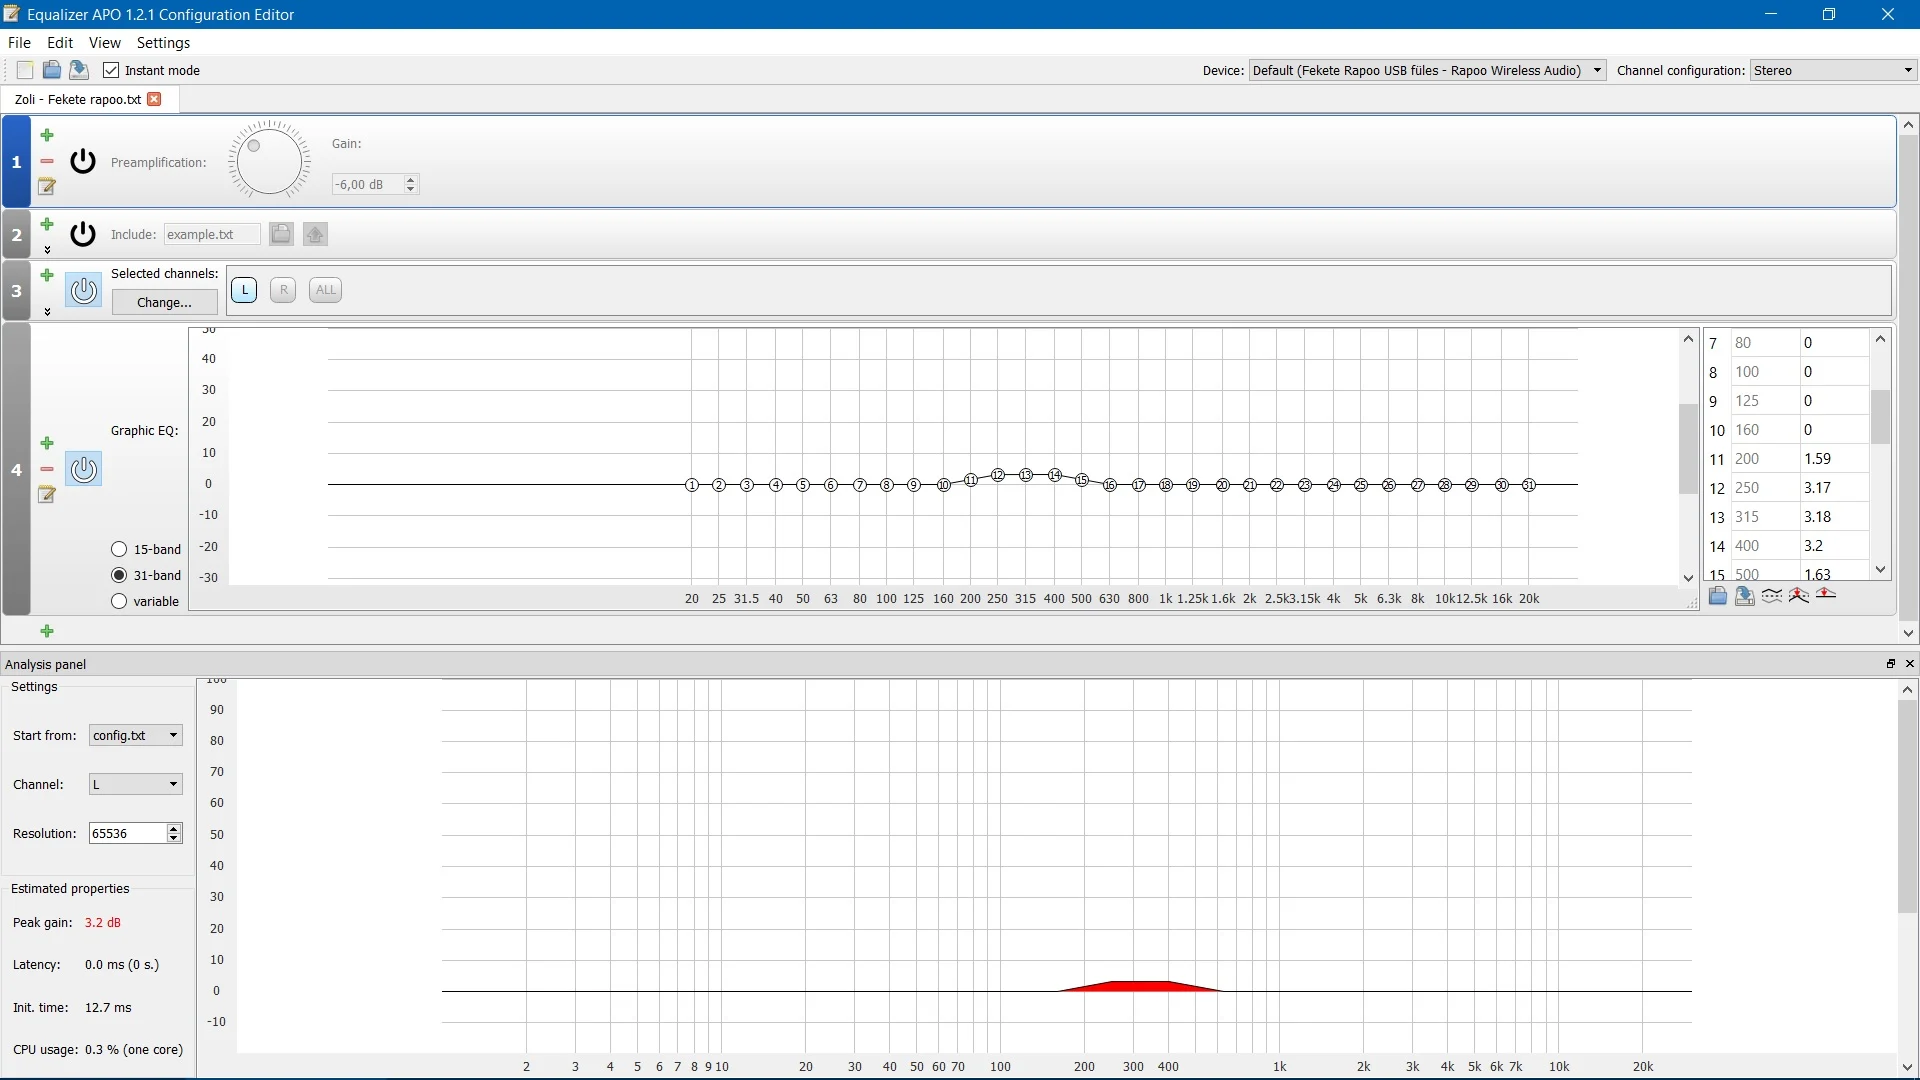This screenshot has width=1920, height=1080.
Task: Click the Preamplification gain dial
Action: pyautogui.click(x=269, y=160)
